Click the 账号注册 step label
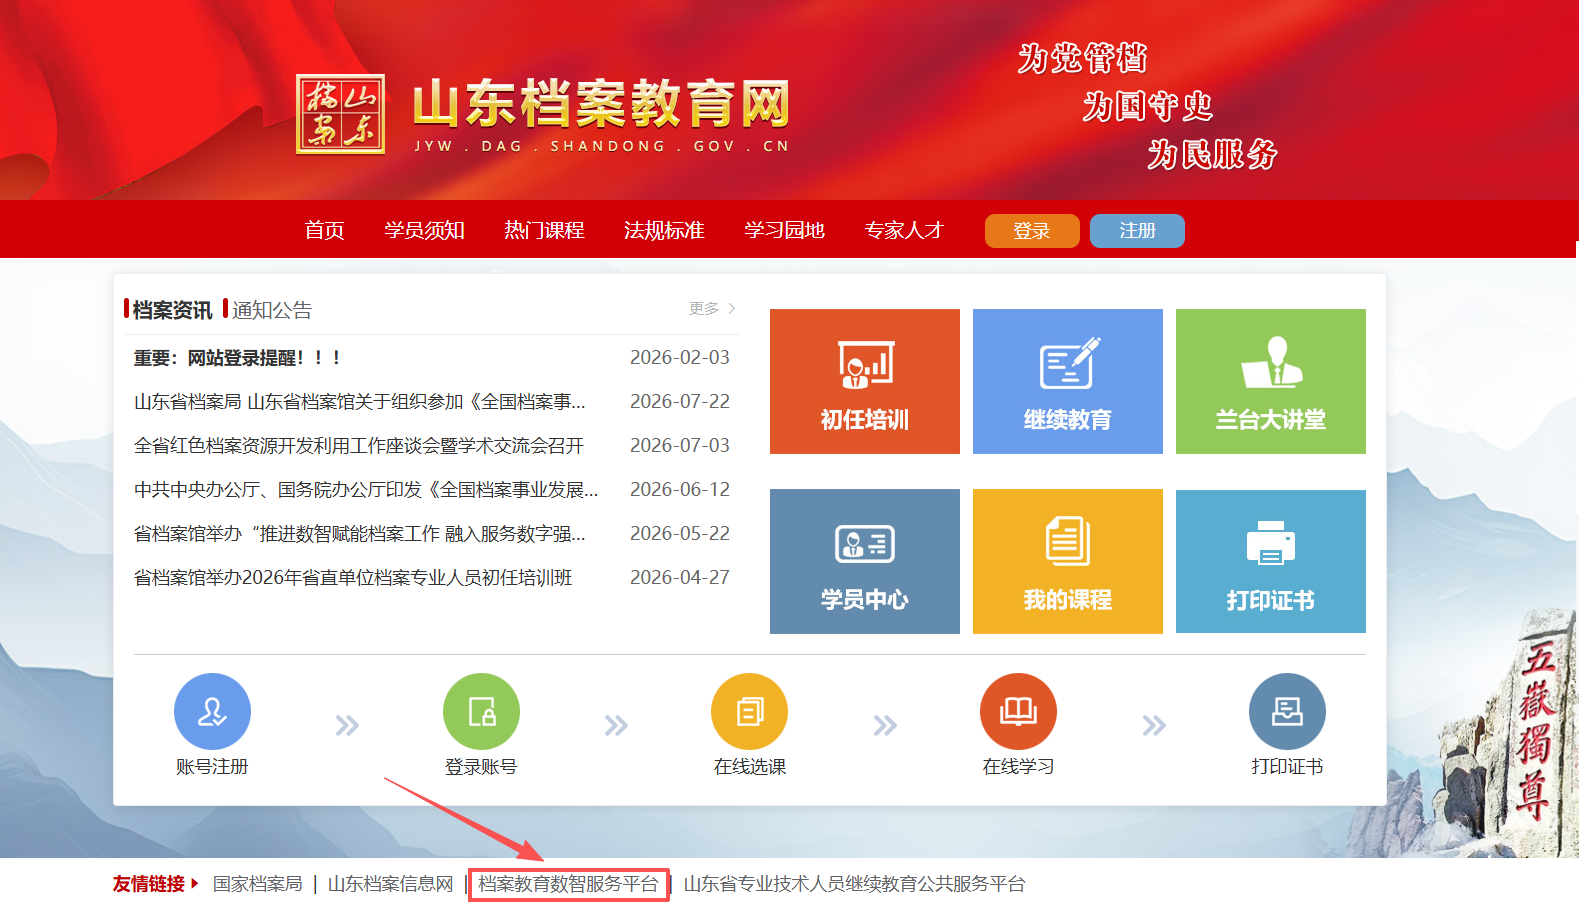 (x=212, y=767)
